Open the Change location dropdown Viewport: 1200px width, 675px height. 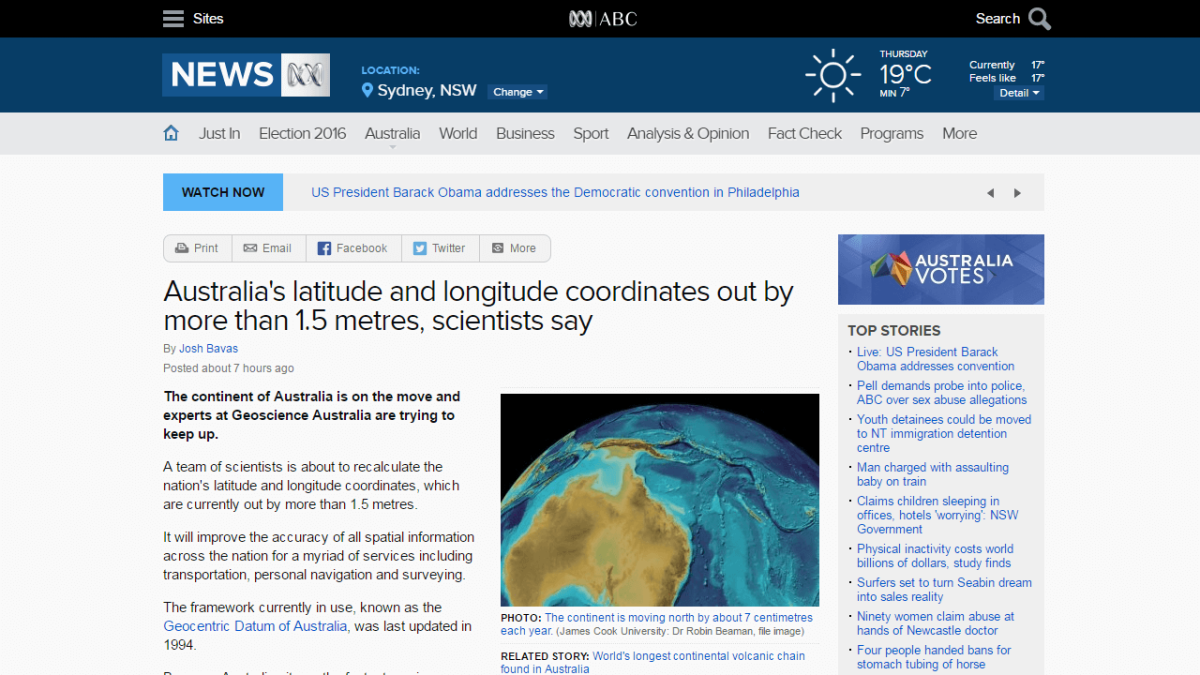click(x=517, y=91)
